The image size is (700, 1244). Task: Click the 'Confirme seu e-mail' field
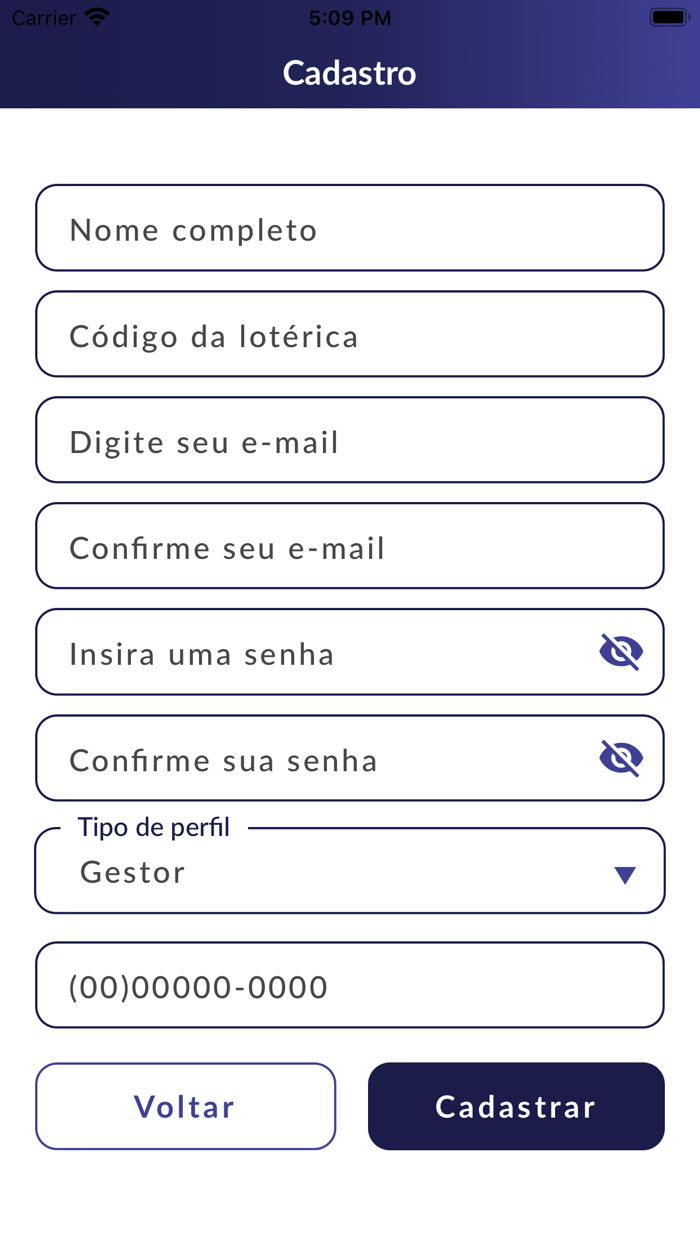pos(349,546)
